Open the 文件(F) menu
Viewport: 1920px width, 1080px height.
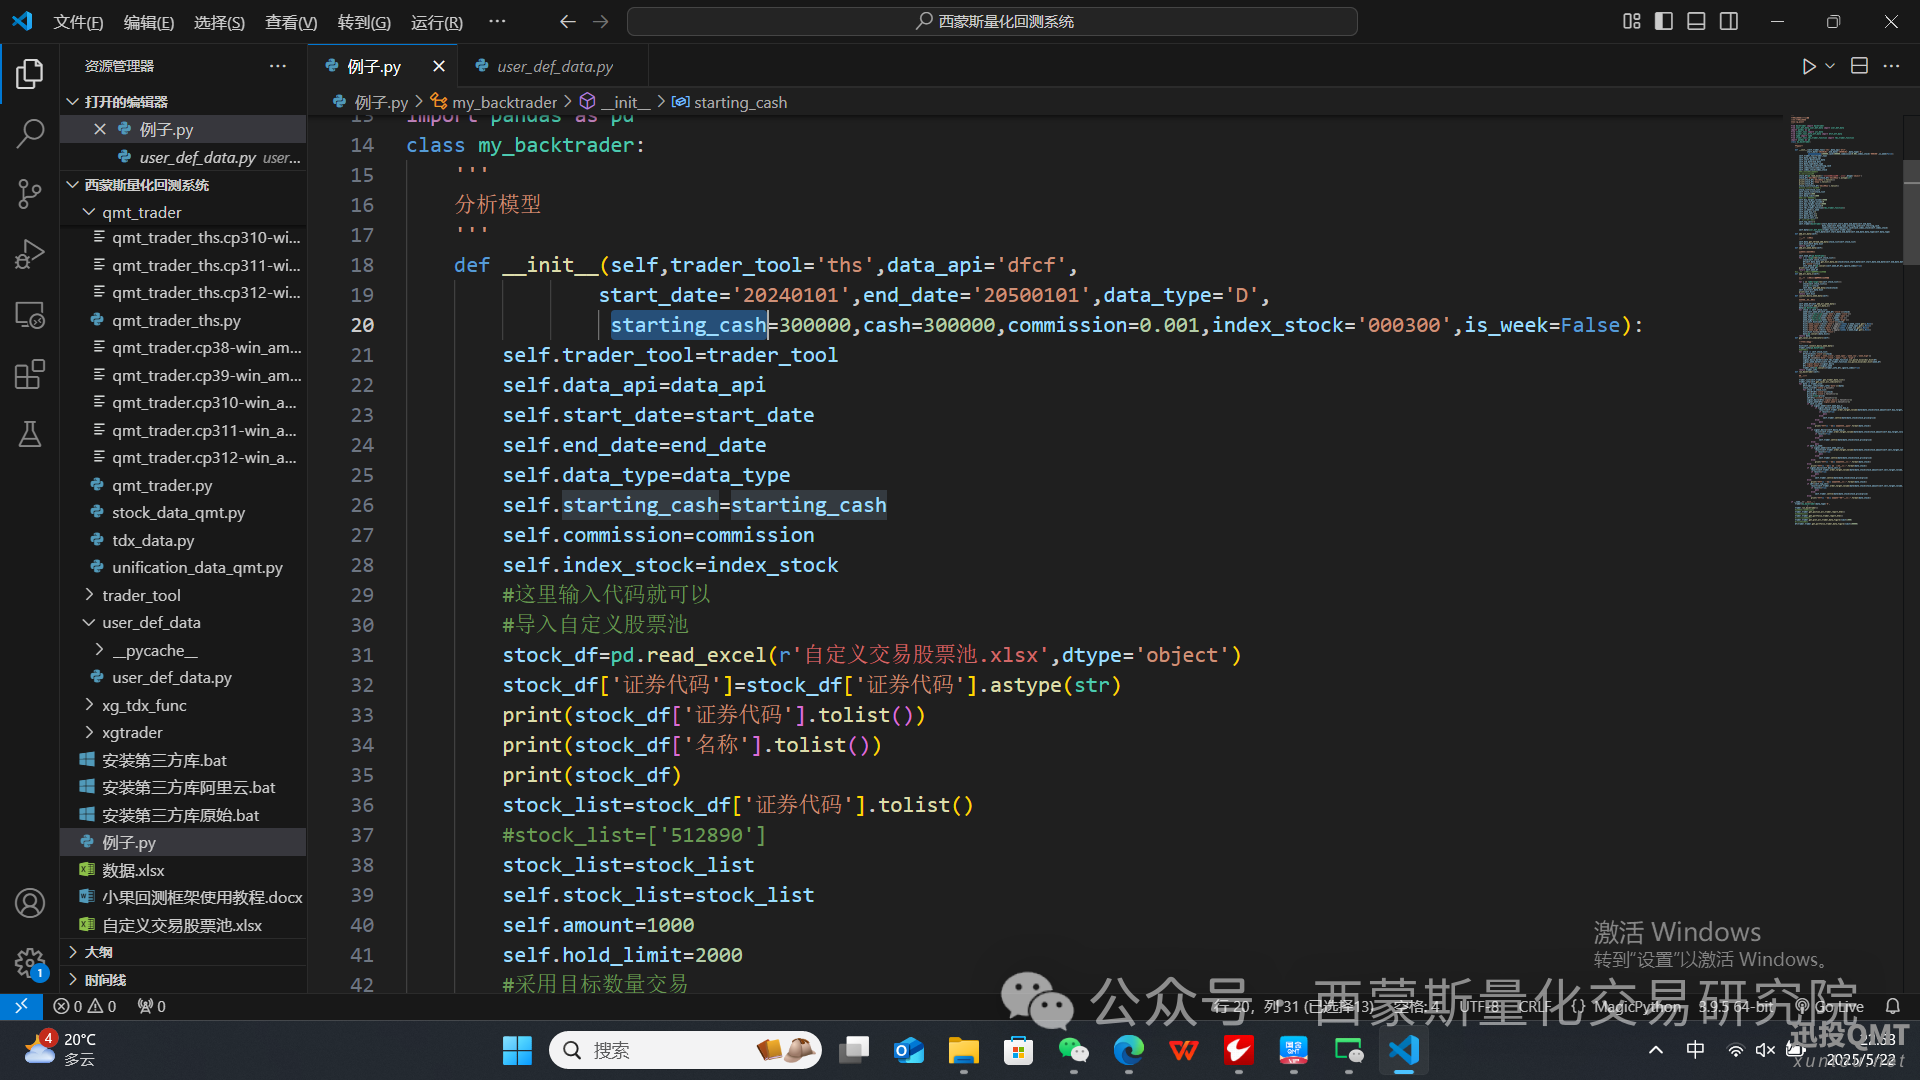pyautogui.click(x=78, y=22)
